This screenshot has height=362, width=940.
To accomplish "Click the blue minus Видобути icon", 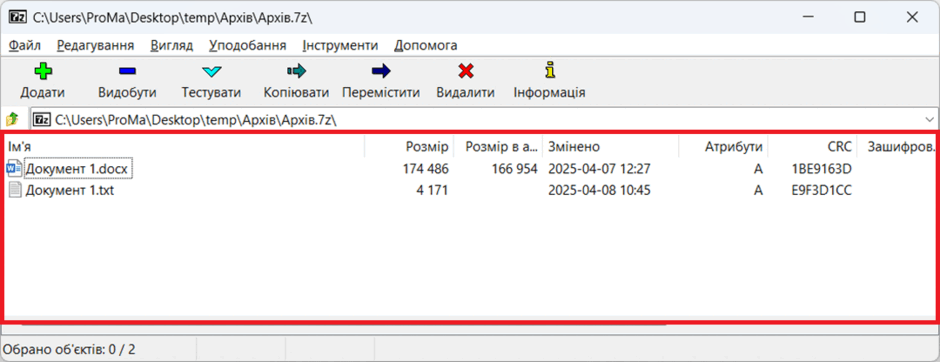I will 128,72.
